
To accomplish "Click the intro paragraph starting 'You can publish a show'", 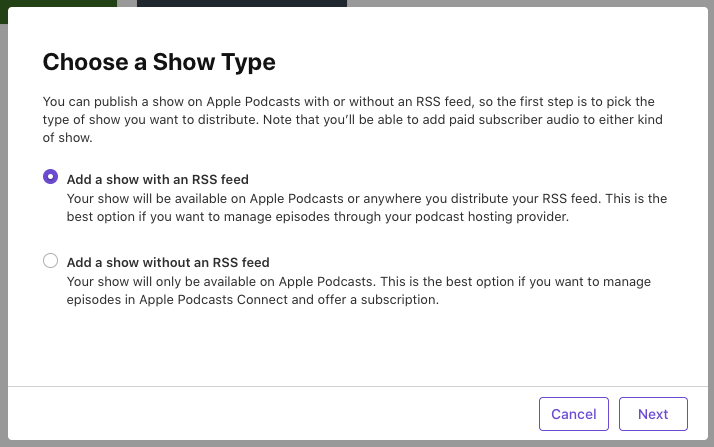I will 353,119.
